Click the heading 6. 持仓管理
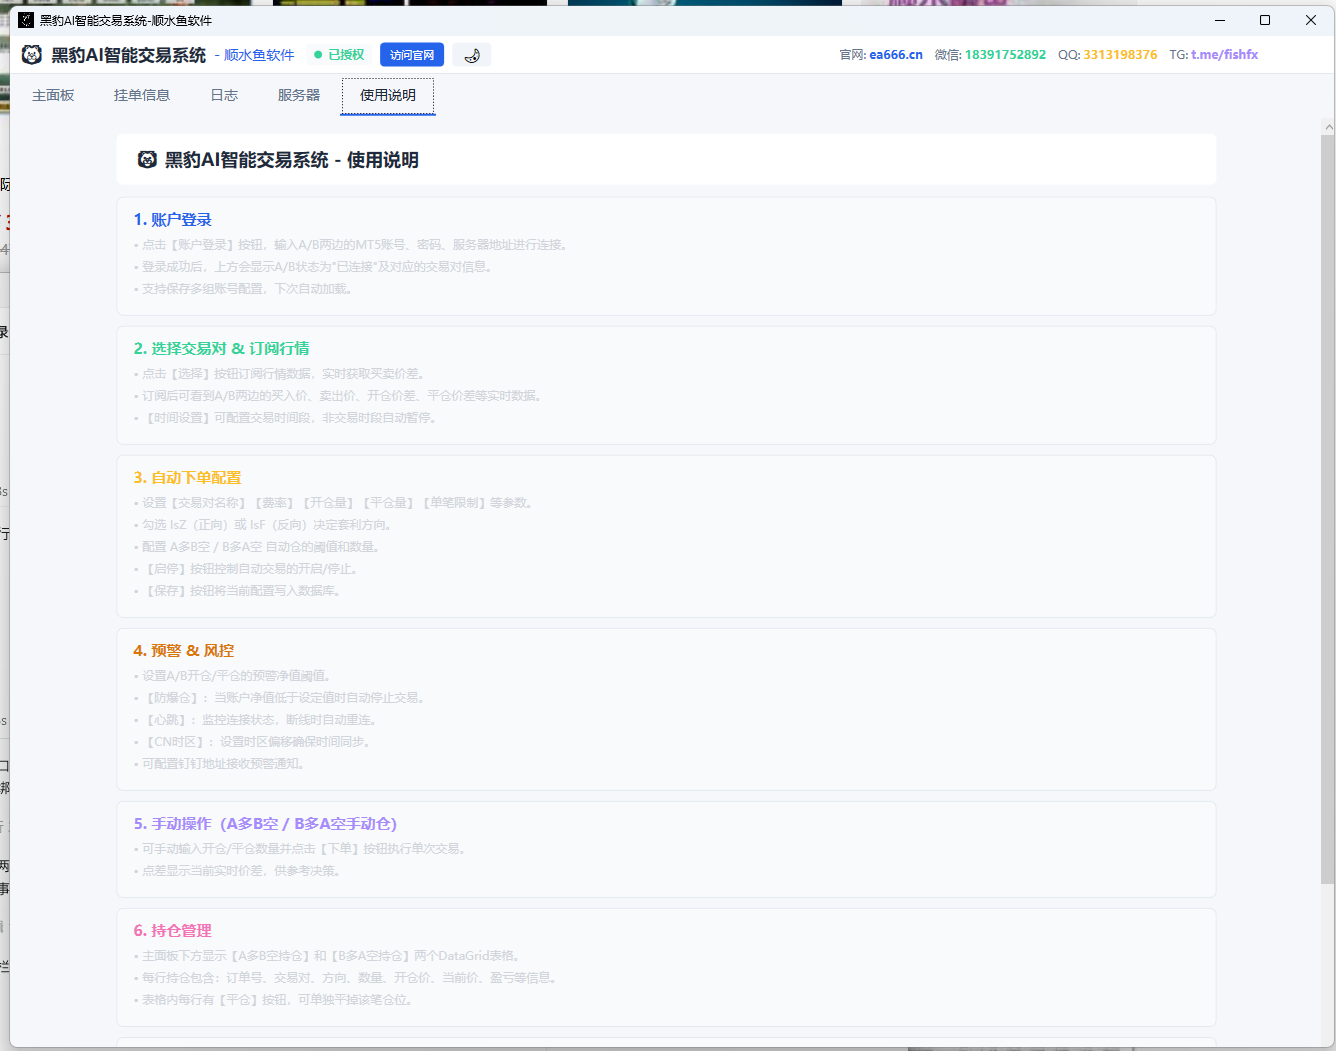Screen dimensions: 1336x1051 pyautogui.click(x=172, y=931)
